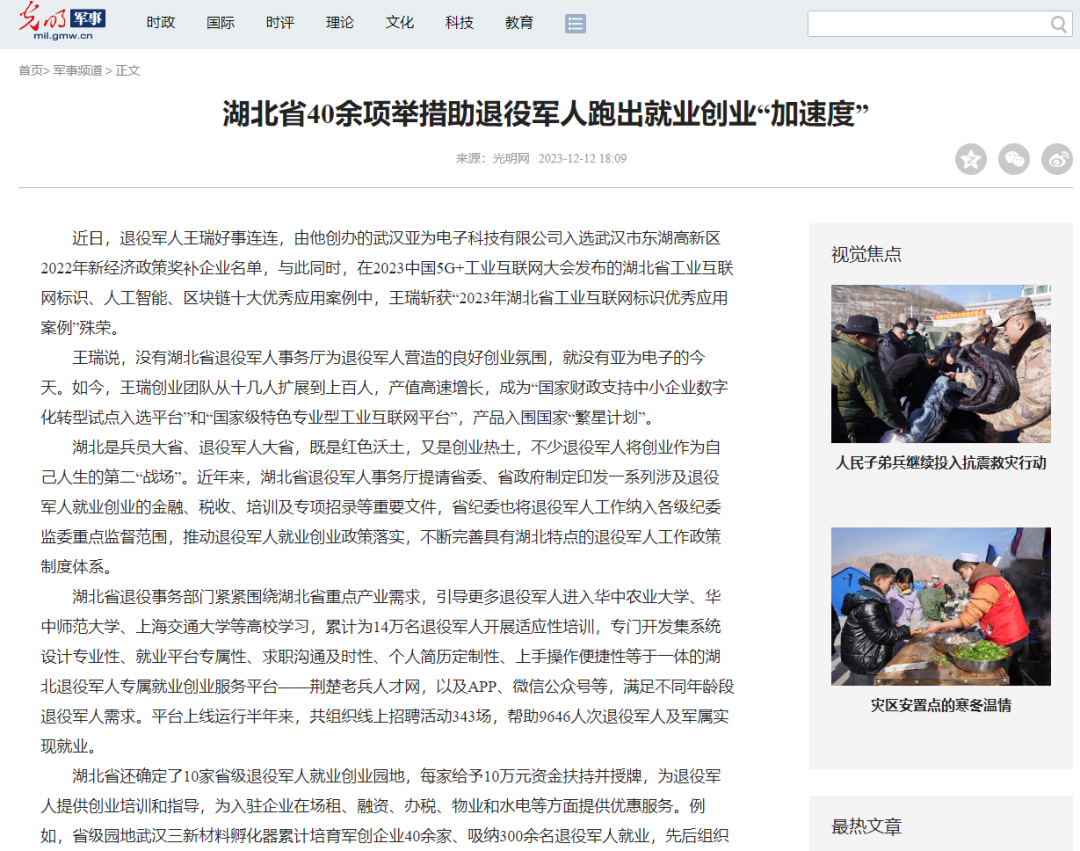This screenshot has width=1080, height=851.
Task: Go to 时评 section
Action: (x=280, y=23)
